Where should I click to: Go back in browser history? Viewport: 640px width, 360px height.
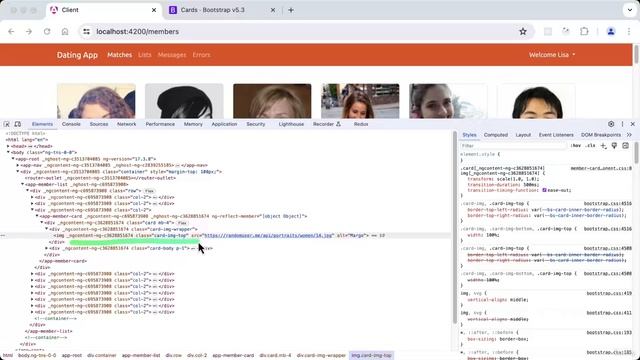[11, 31]
